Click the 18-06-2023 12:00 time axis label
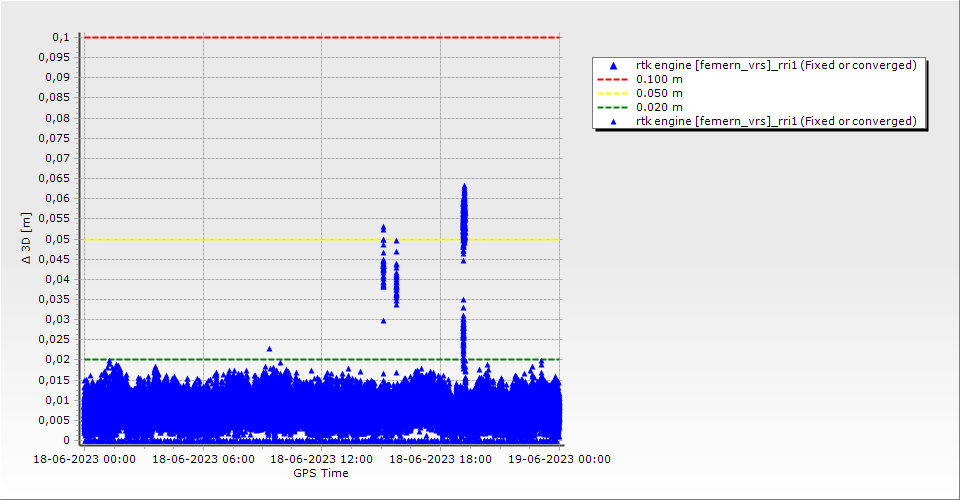960x500 pixels. [321, 459]
